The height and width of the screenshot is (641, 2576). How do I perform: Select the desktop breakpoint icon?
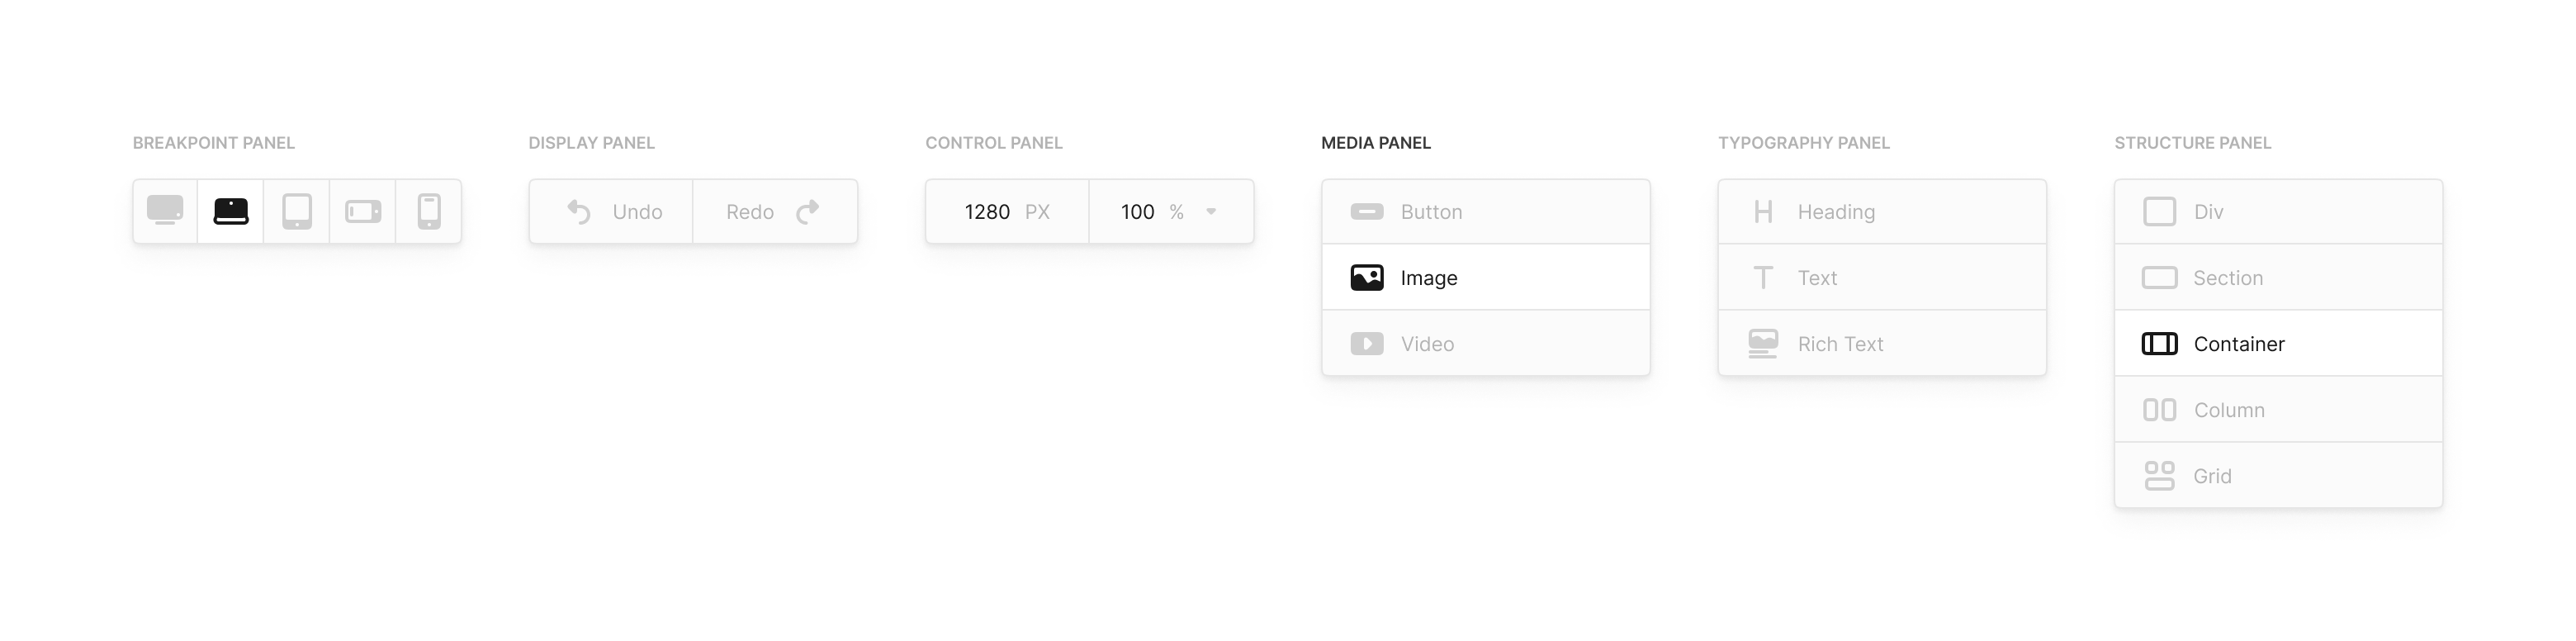[165, 211]
